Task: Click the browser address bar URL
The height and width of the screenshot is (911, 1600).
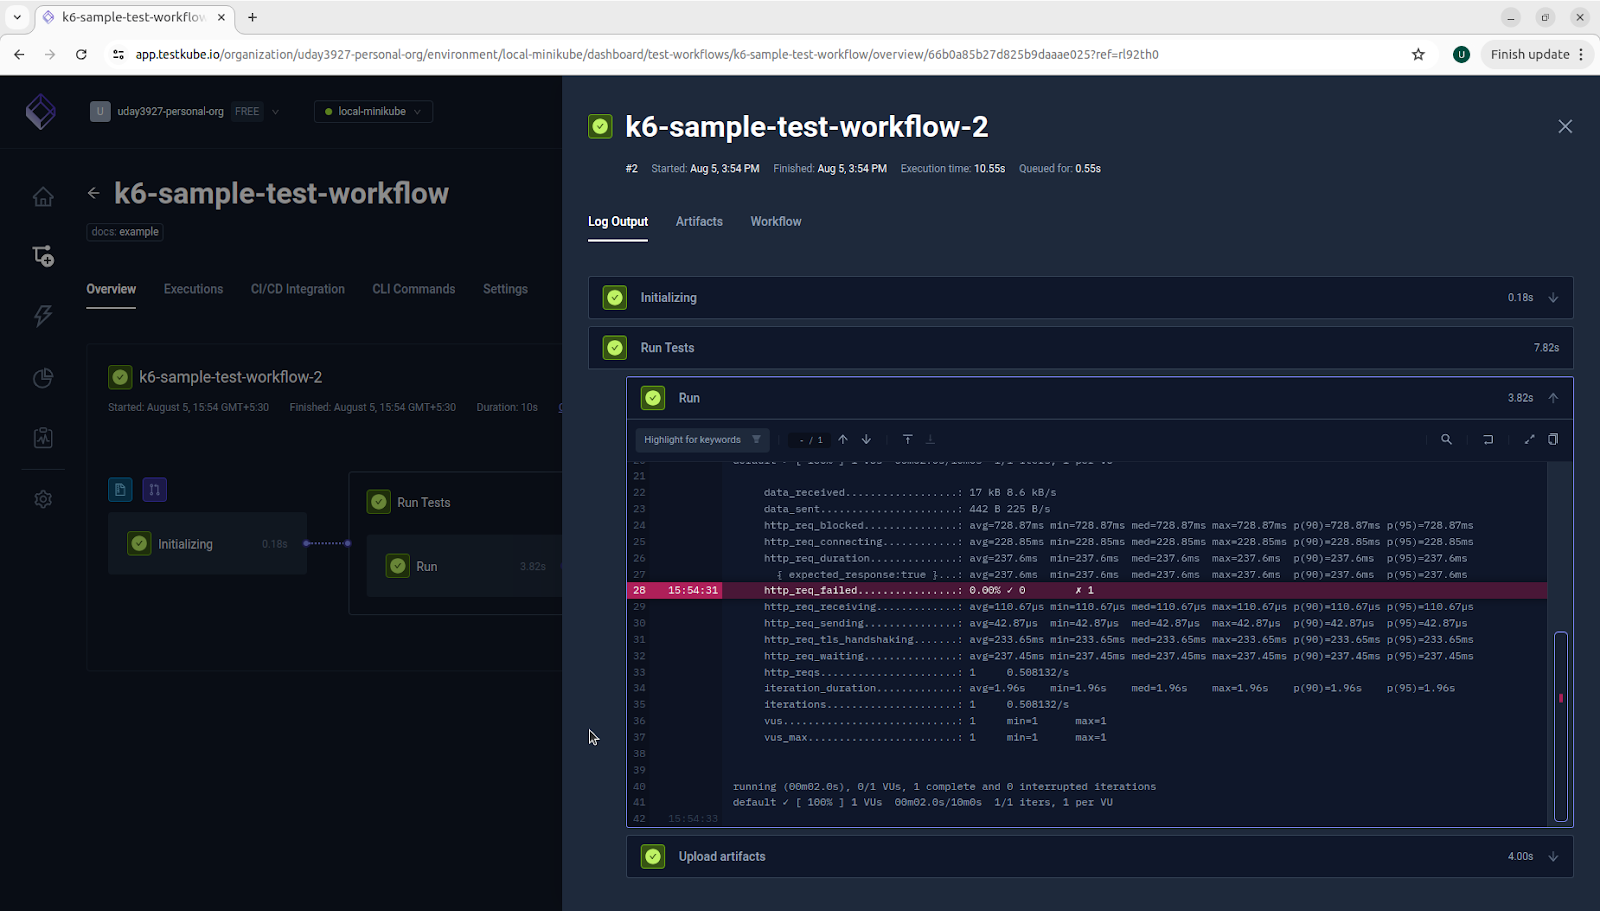Action: 647,54
